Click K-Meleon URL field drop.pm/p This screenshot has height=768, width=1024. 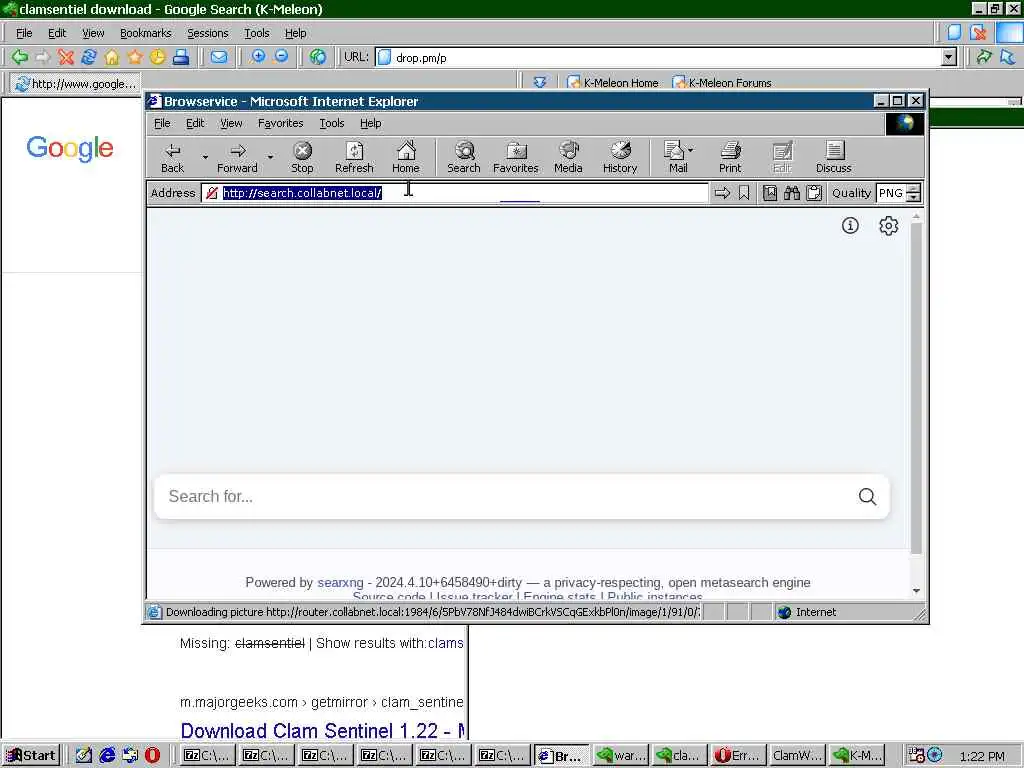click(666, 57)
